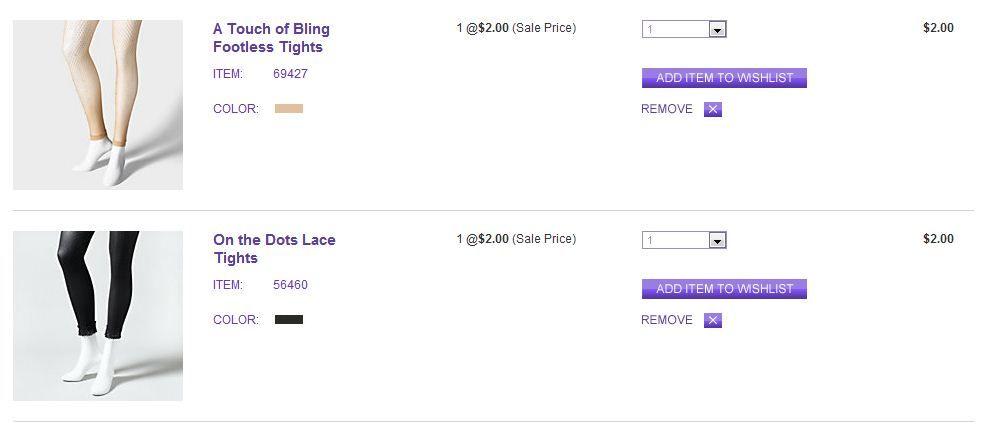
Task: Click the $2.00 line total for Dots Lace Tights
Action: [938, 239]
